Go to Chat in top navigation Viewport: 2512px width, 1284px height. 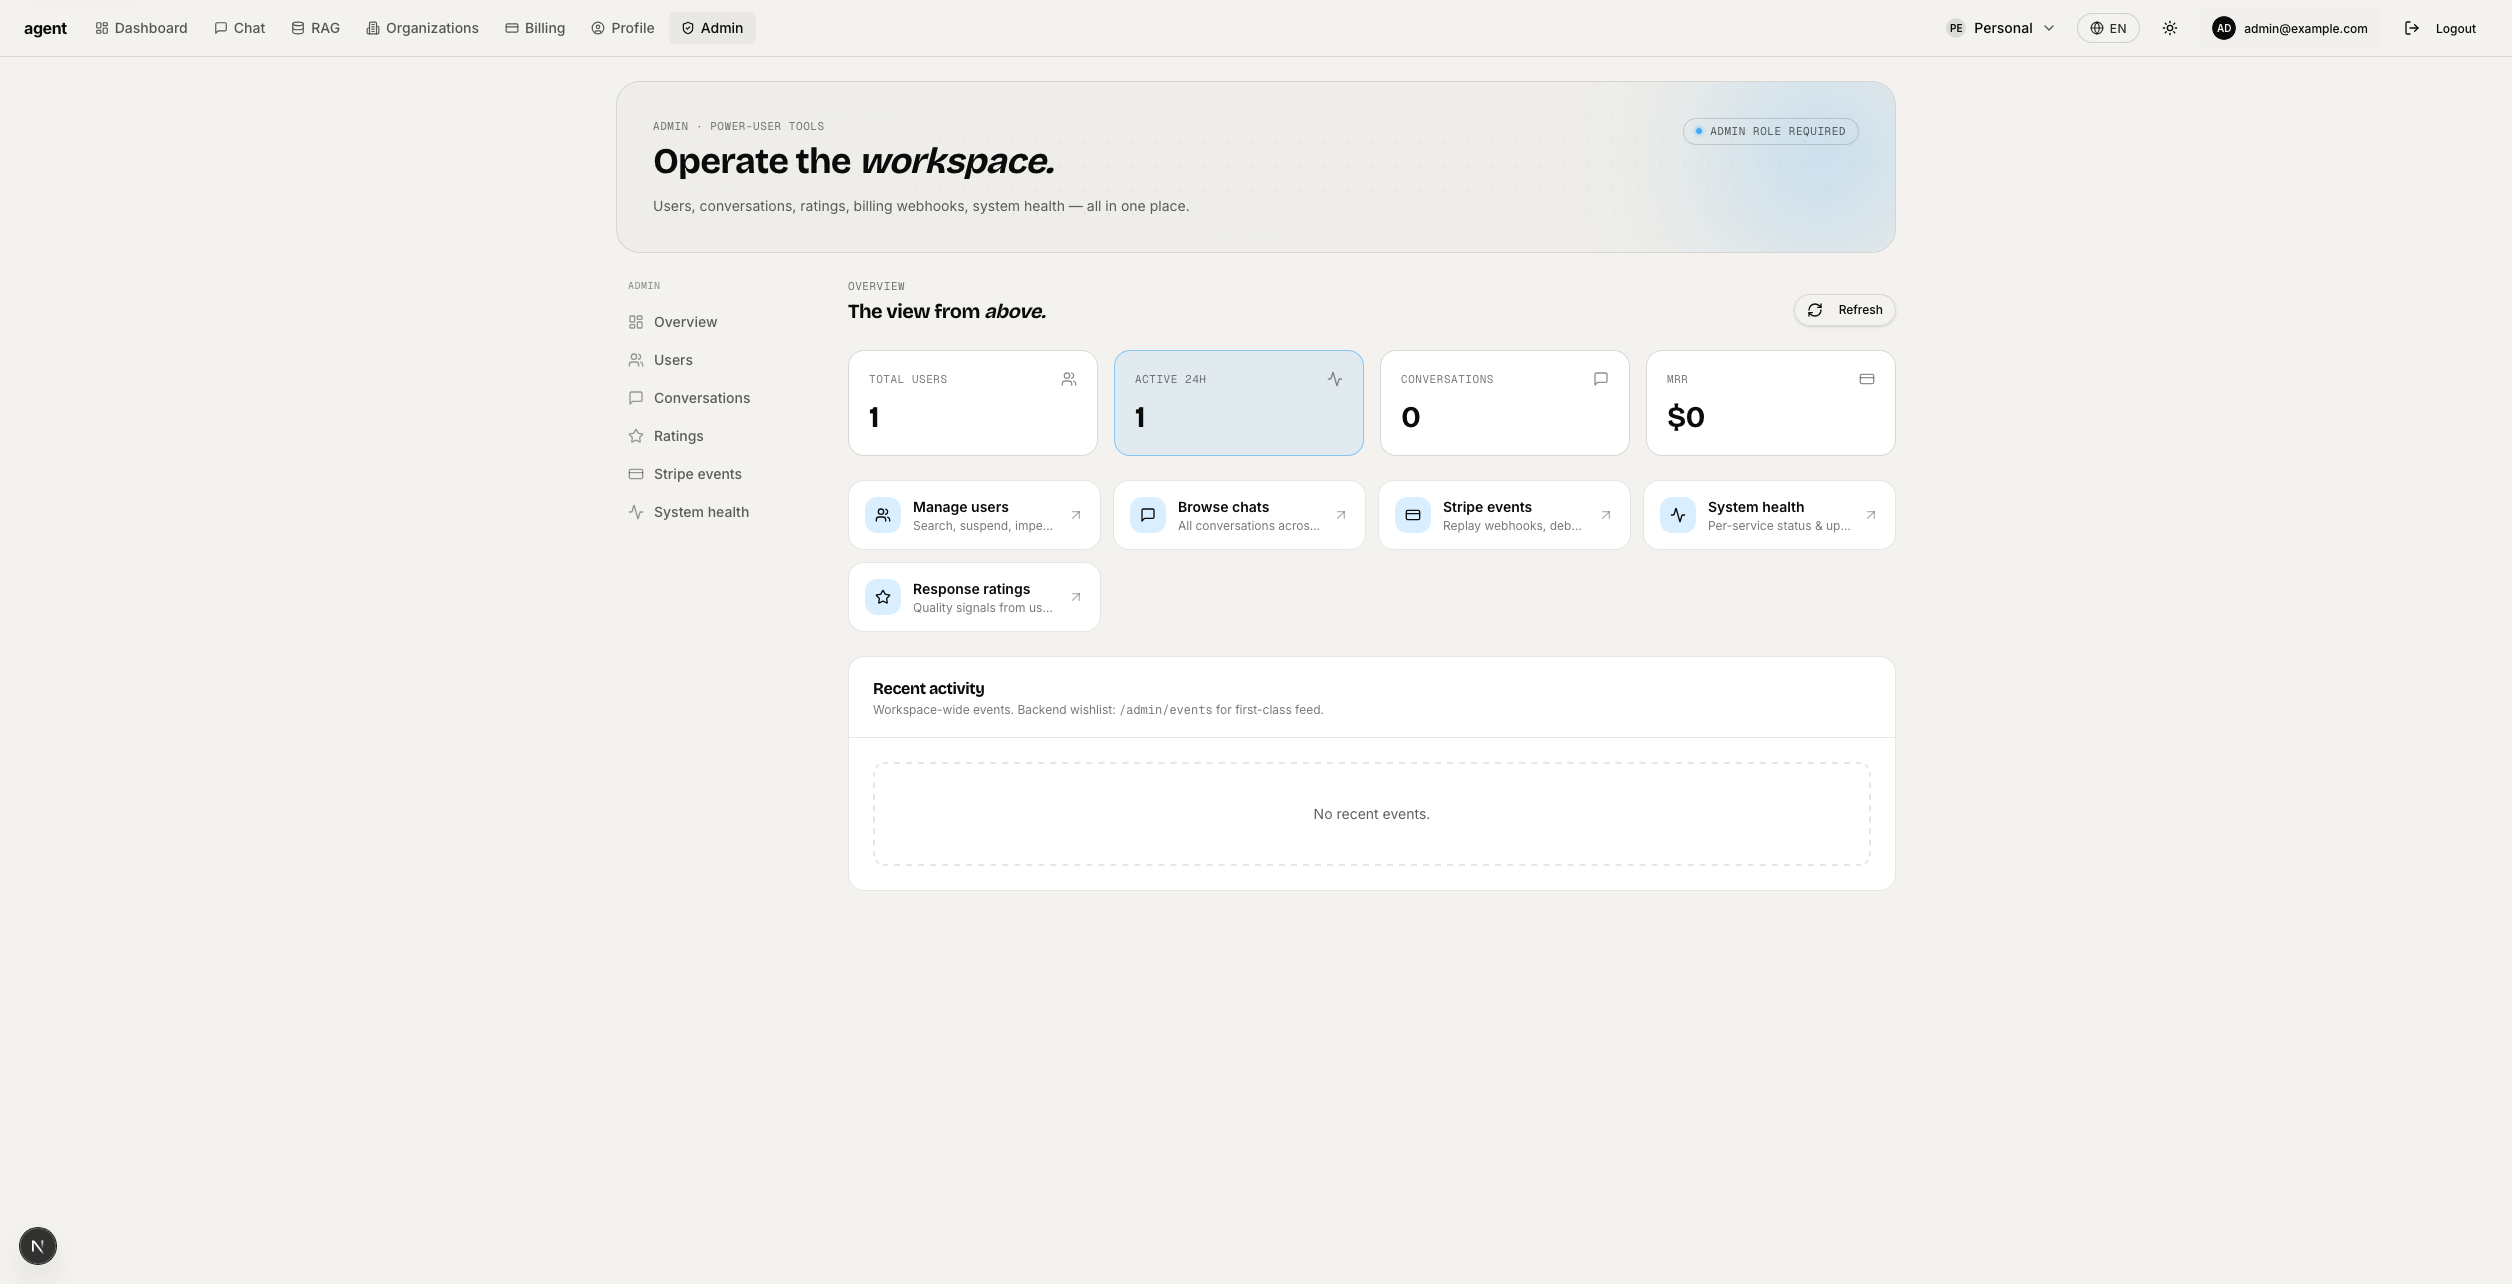click(x=239, y=28)
